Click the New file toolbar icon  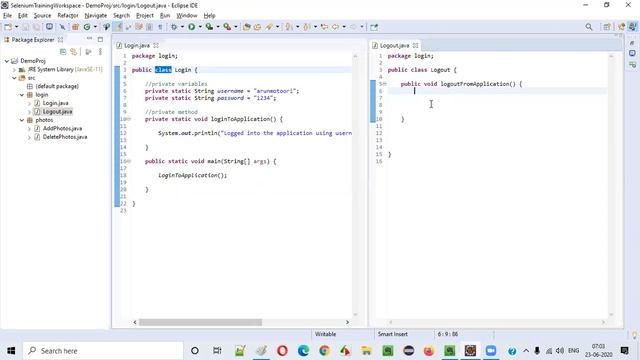[8, 27]
